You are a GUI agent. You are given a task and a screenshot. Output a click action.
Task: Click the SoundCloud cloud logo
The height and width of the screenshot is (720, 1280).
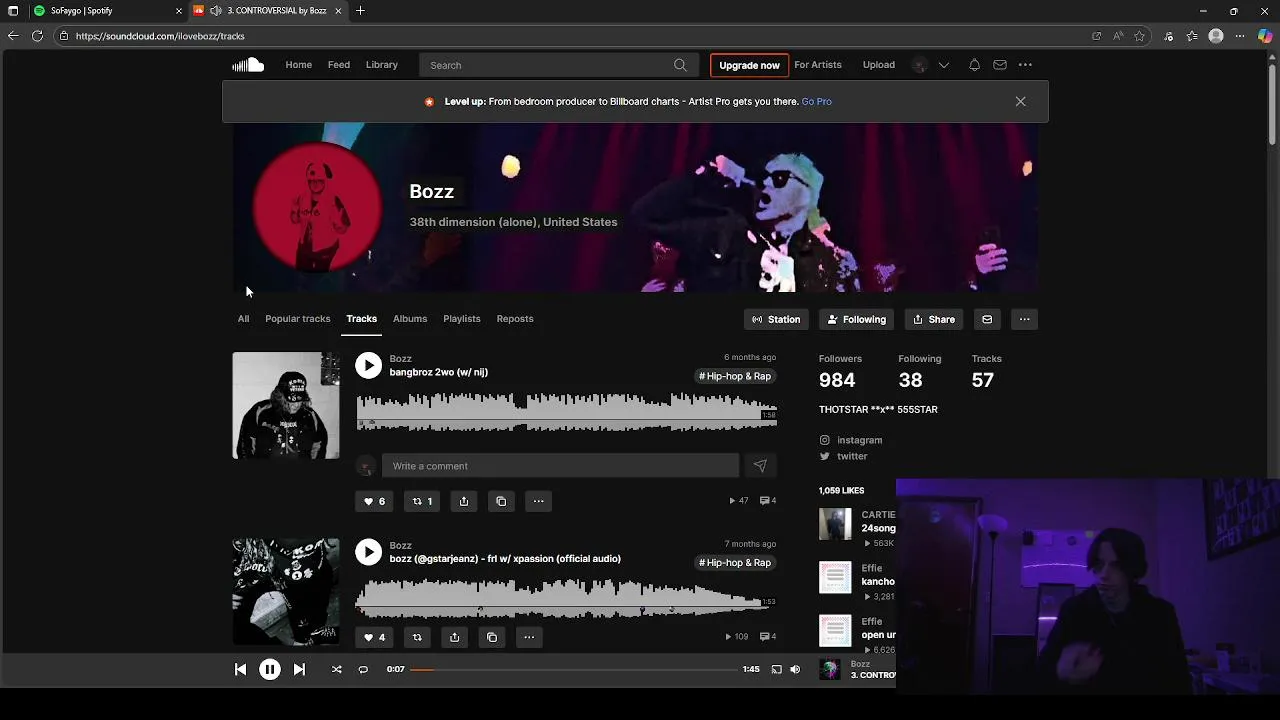coord(248,65)
